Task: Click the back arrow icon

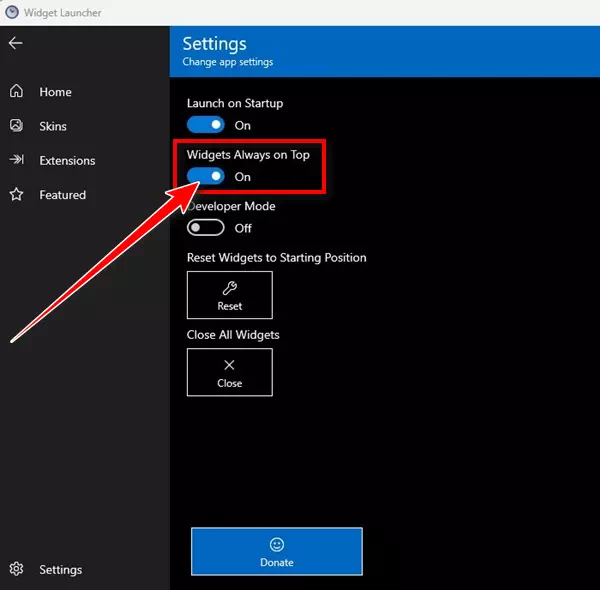Action: coord(16,43)
